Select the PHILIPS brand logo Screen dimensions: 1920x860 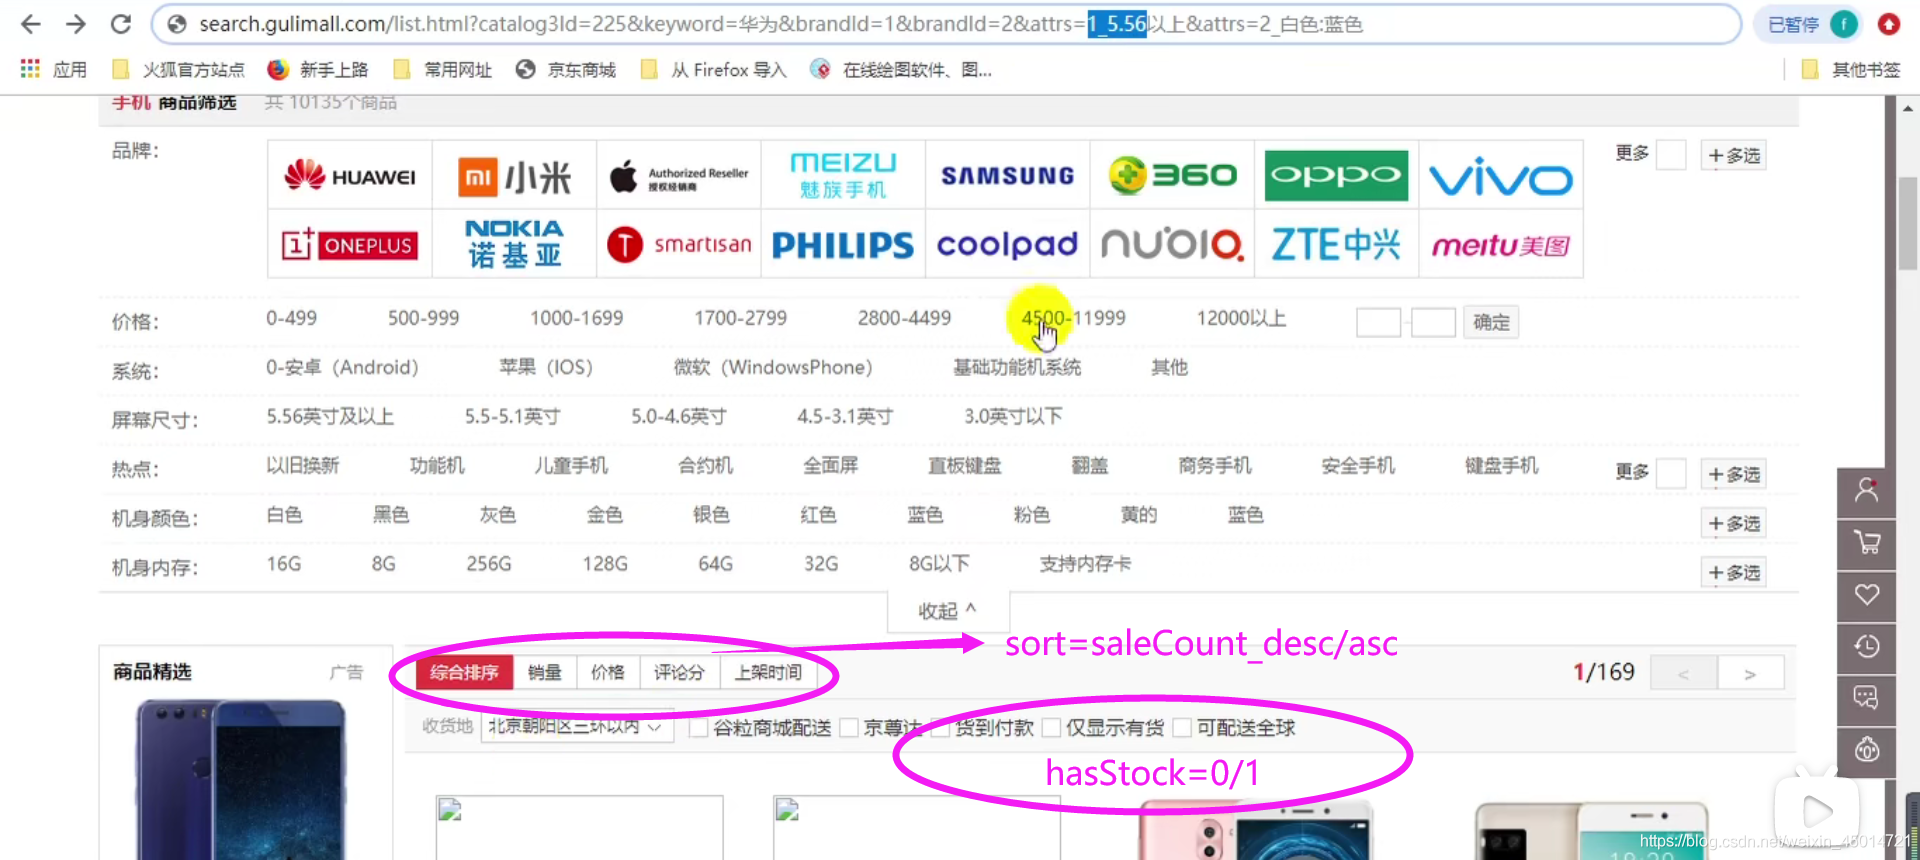(843, 244)
